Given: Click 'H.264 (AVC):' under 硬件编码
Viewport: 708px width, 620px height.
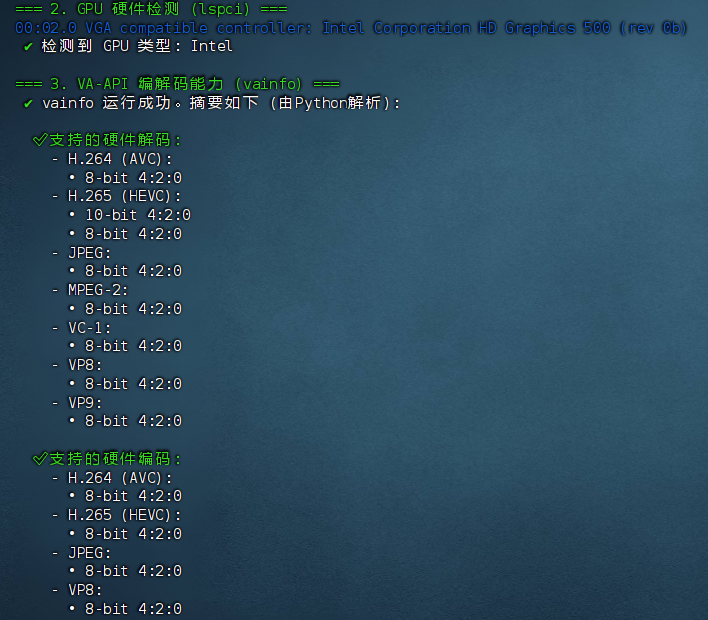Looking at the screenshot, I should click(120, 478).
